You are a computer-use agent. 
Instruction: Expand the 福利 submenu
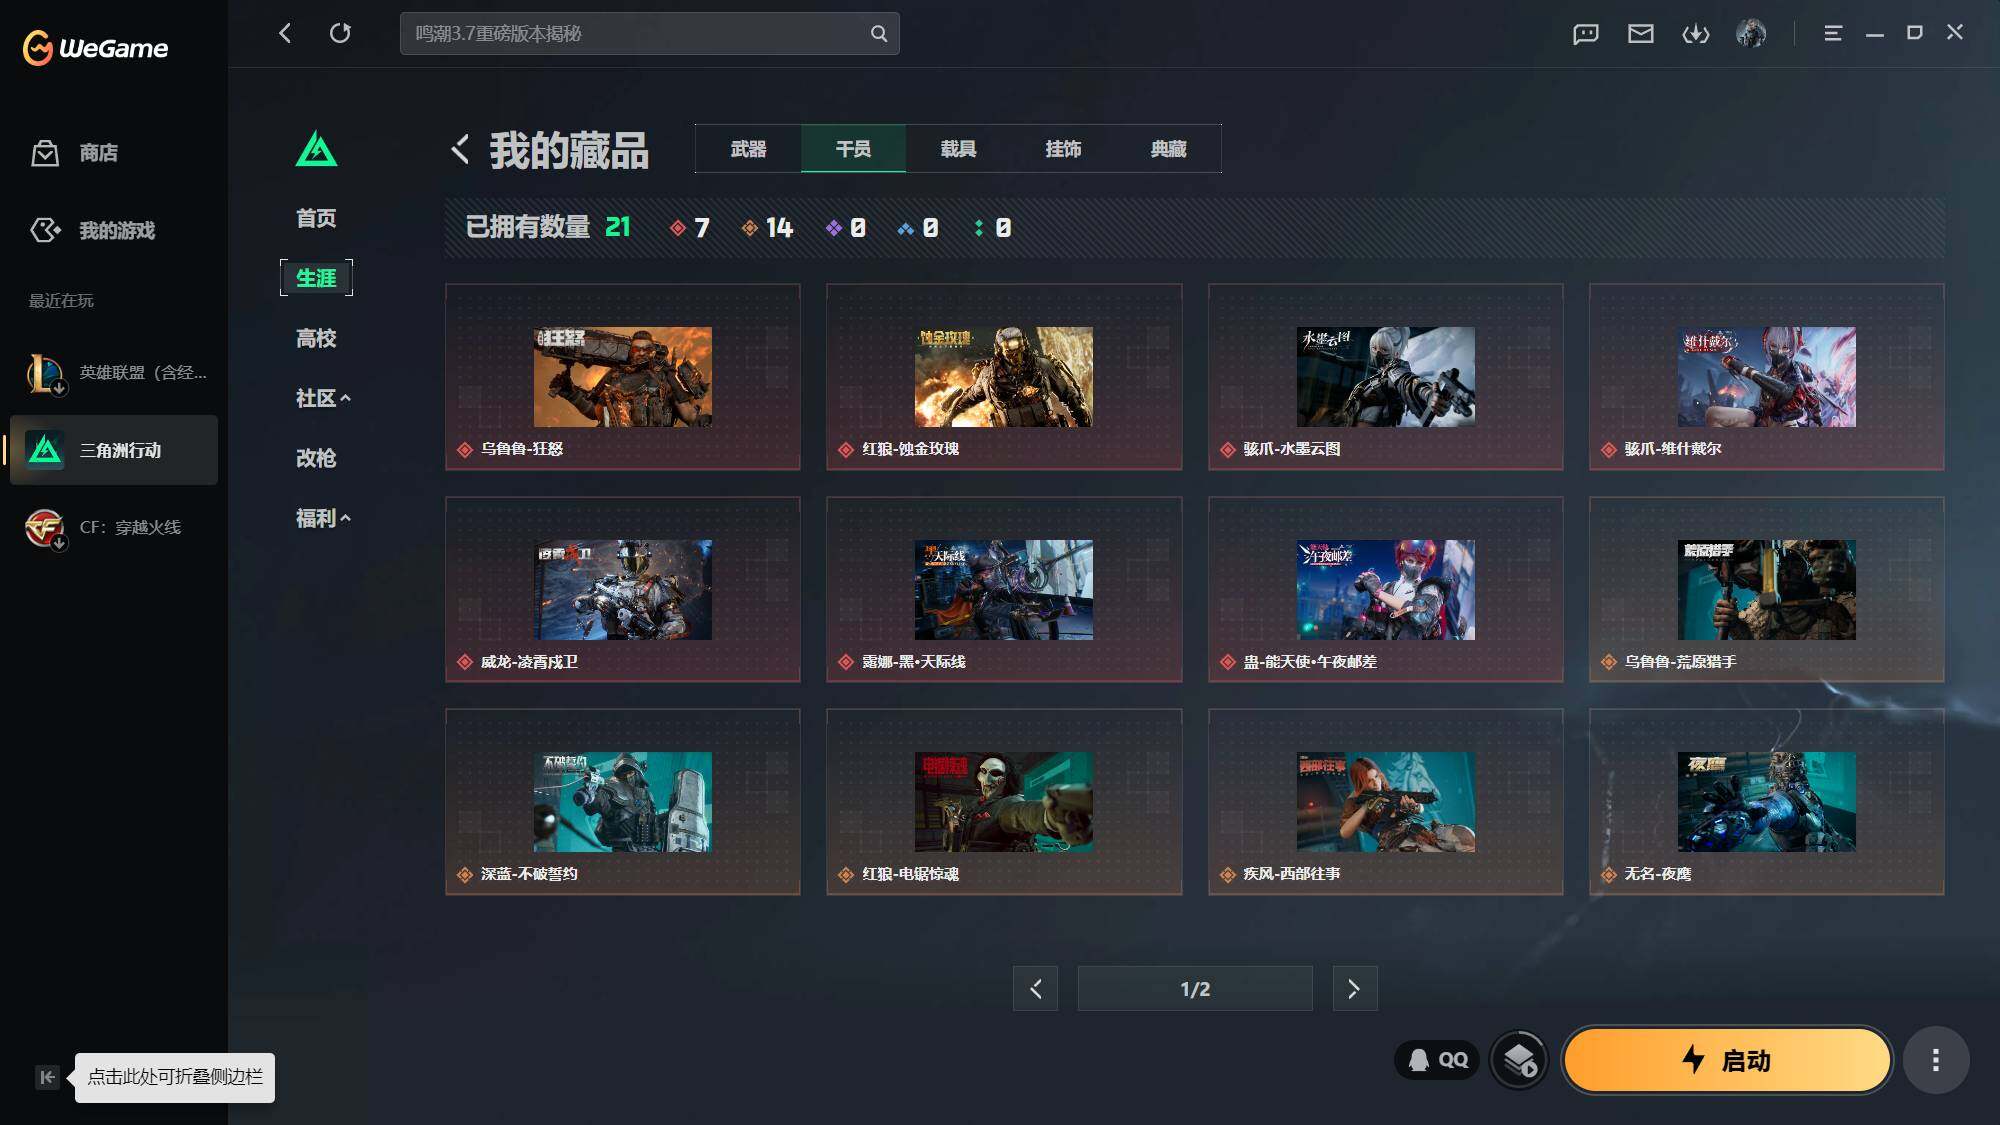coord(323,518)
